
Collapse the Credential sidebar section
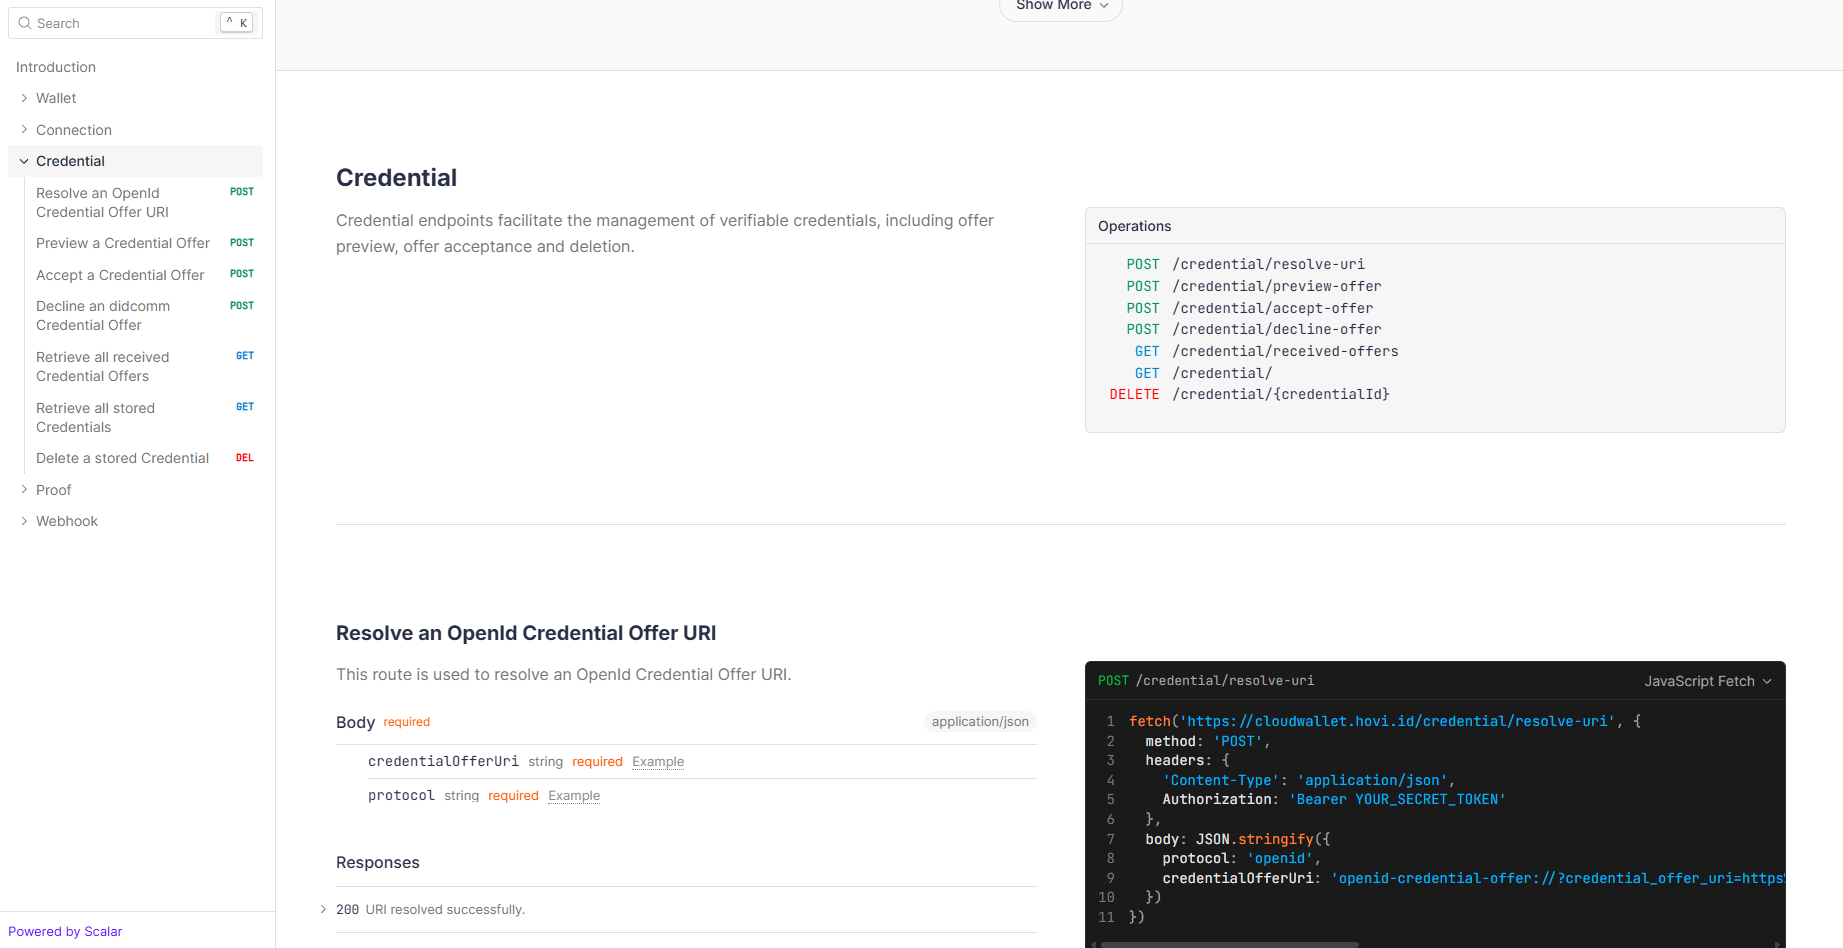(x=24, y=161)
